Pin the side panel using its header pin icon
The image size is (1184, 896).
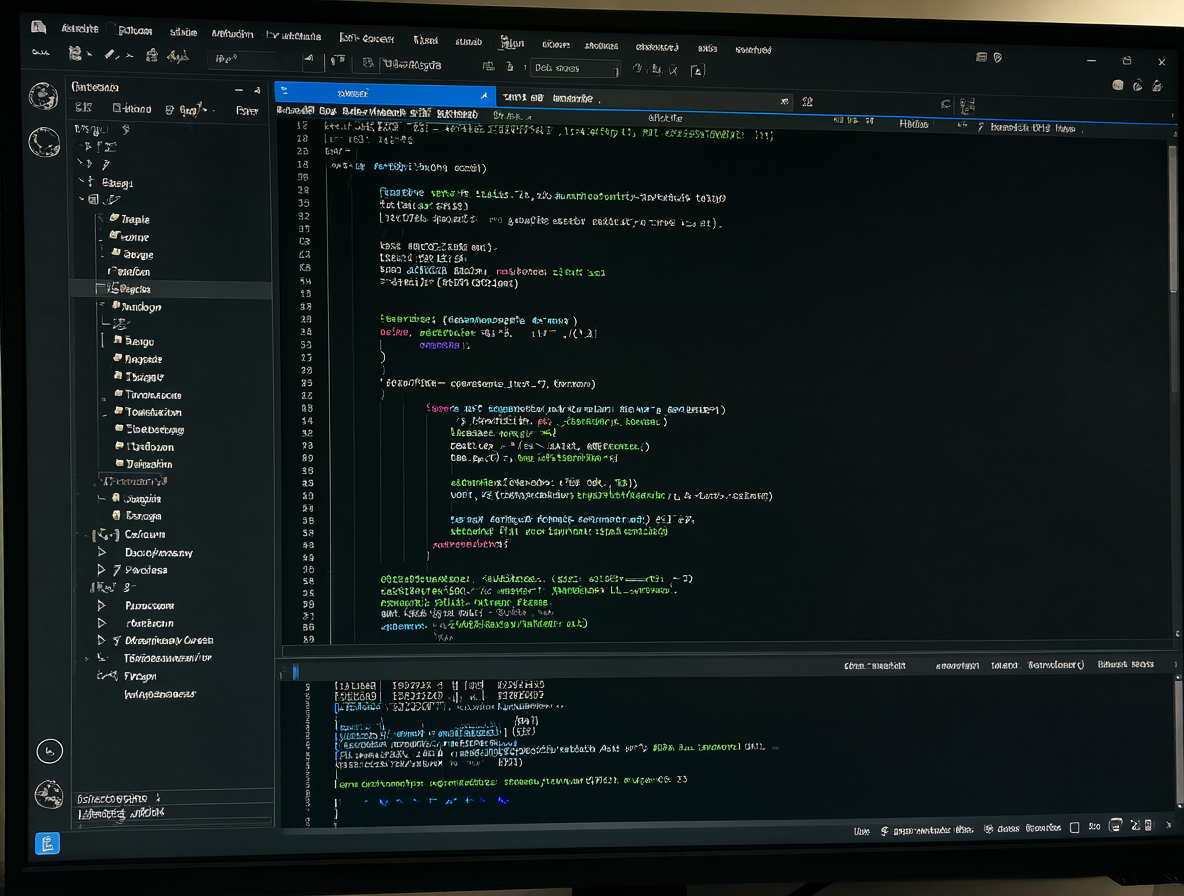click(x=257, y=90)
